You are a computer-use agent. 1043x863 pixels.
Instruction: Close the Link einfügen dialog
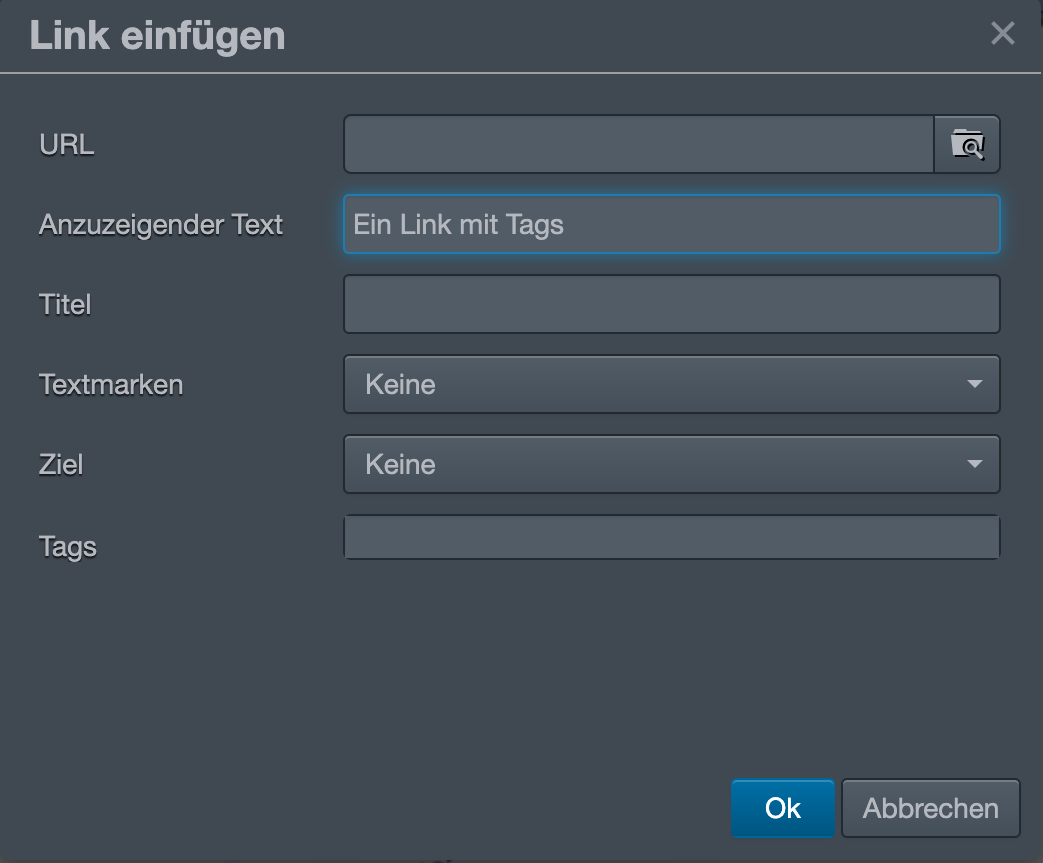point(1002,33)
